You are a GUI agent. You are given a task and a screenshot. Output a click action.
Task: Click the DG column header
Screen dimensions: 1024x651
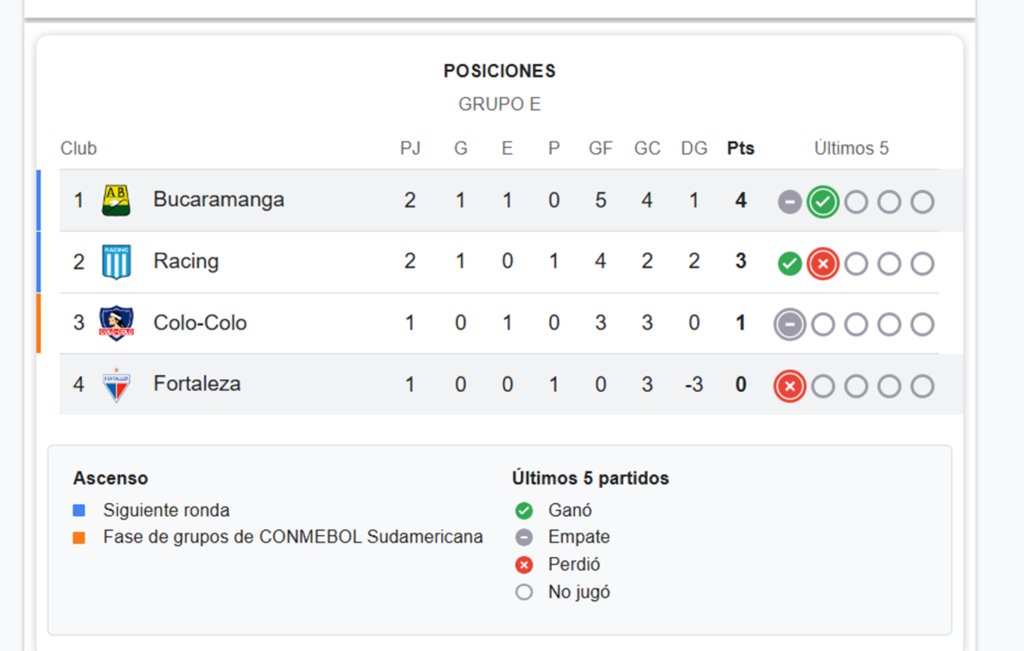tap(694, 148)
